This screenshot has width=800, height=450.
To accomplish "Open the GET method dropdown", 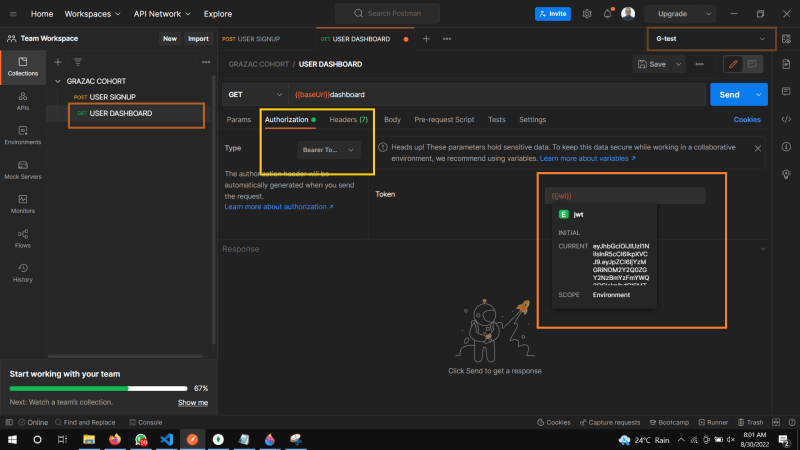I will [255, 94].
